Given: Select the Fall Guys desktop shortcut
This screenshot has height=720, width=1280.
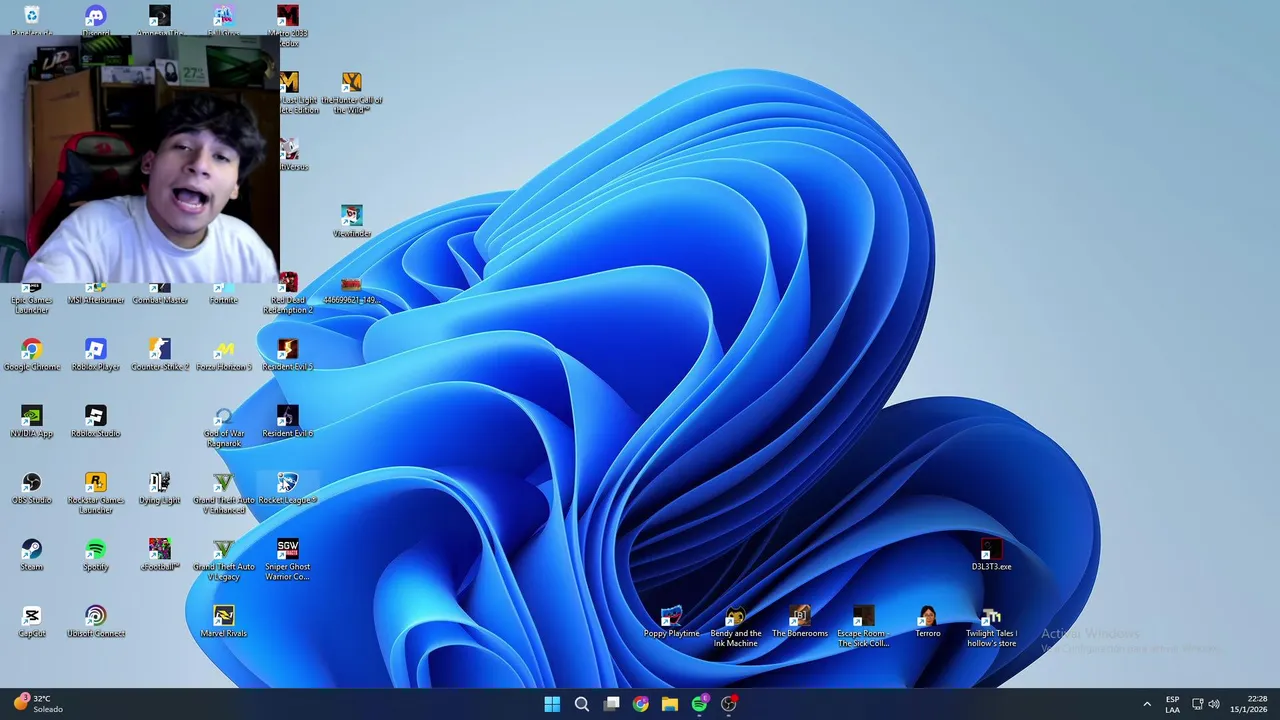Looking at the screenshot, I should 223,19.
